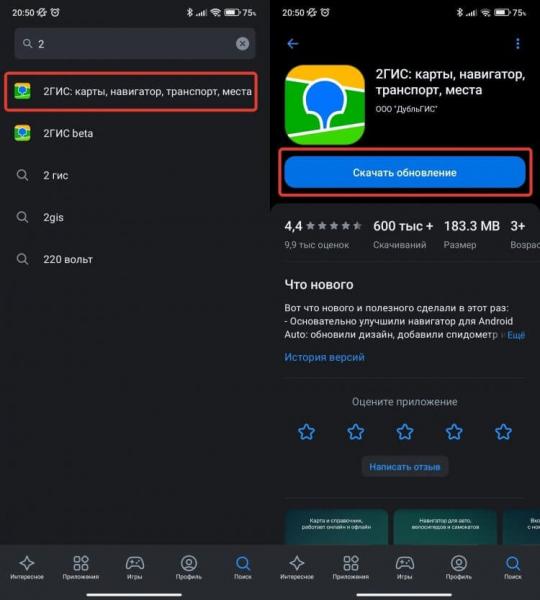Open Профиль tab in left screen
The height and width of the screenshot is (600, 540).
click(189, 567)
